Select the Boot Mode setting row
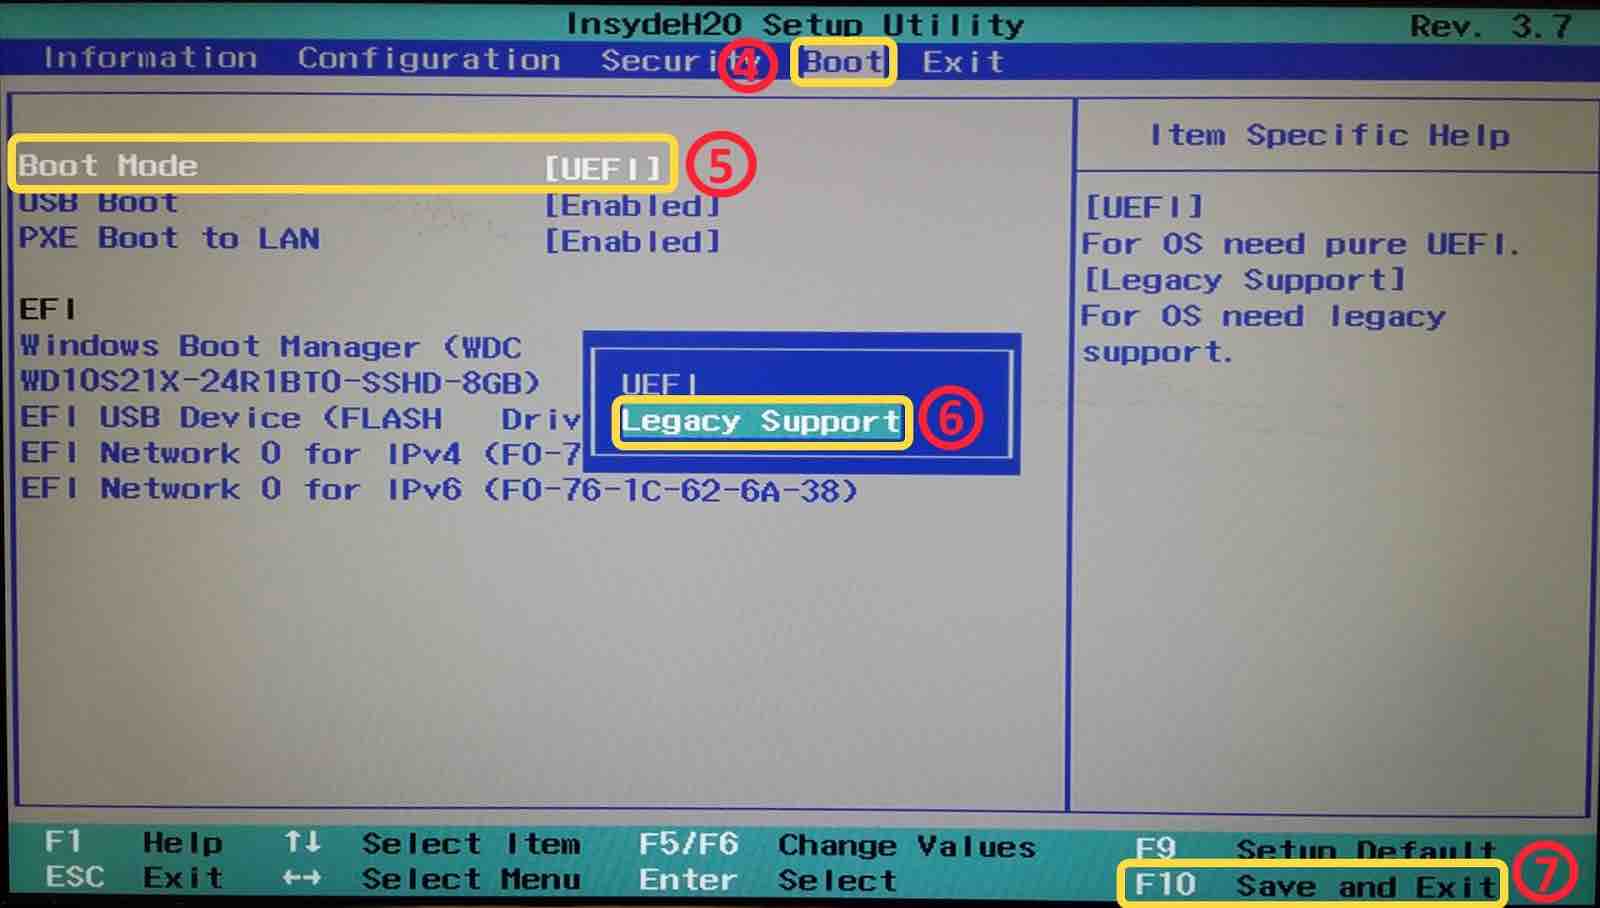Image resolution: width=1600 pixels, height=908 pixels. tap(342, 166)
